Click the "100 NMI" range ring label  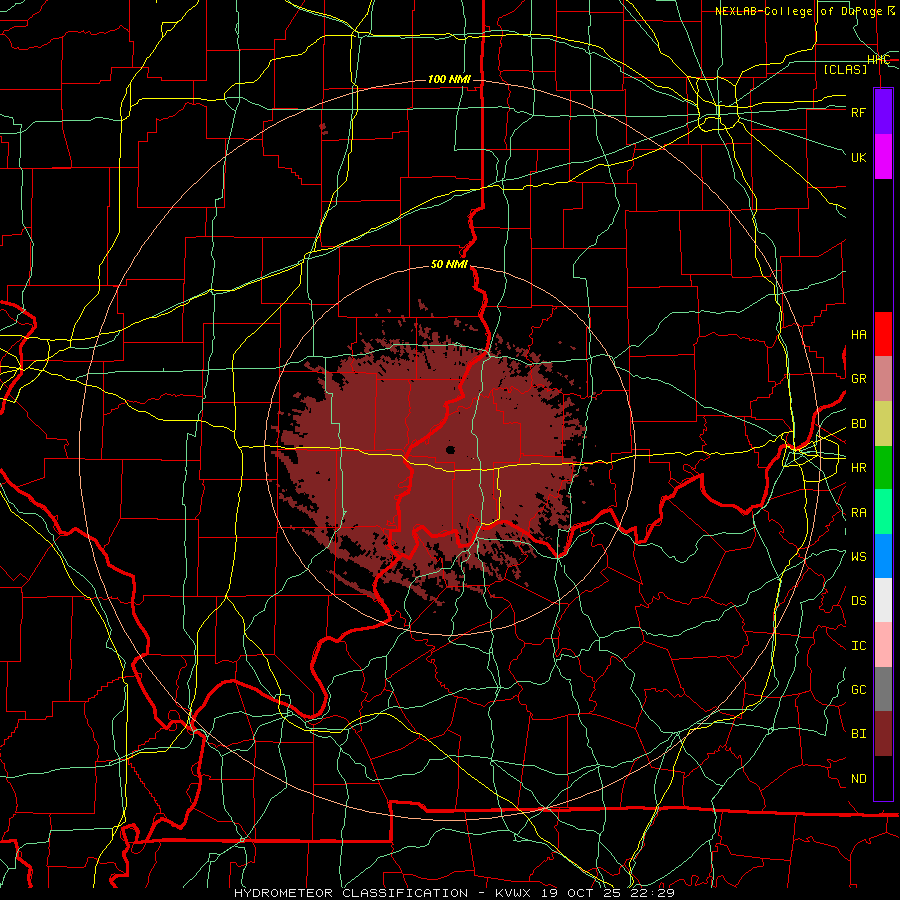tap(449, 79)
